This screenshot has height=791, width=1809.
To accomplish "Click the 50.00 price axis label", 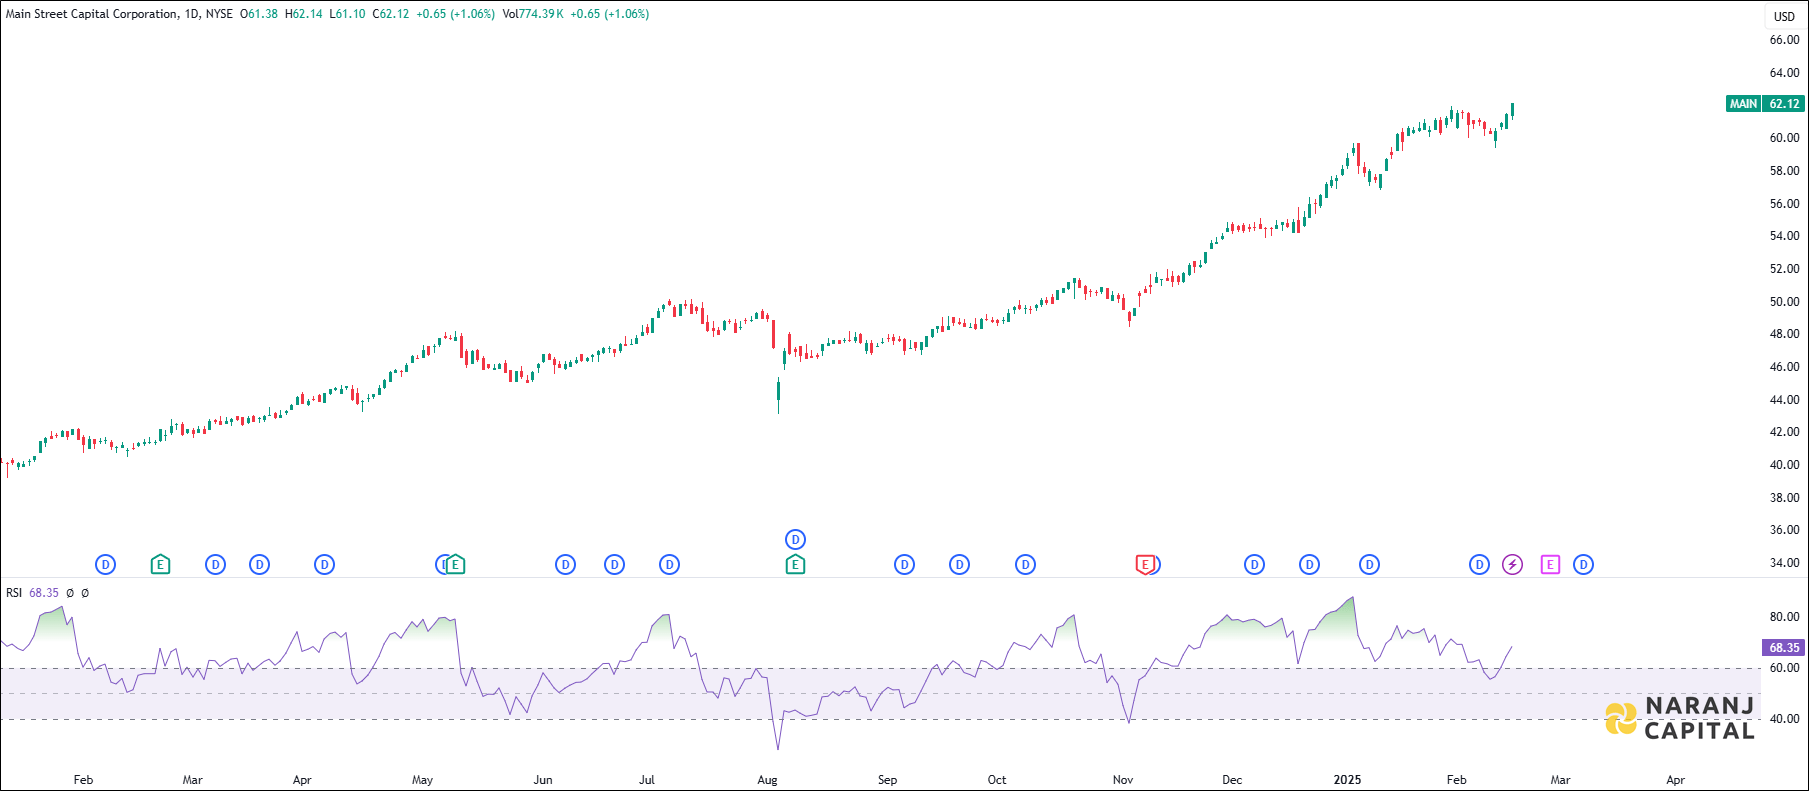I will pyautogui.click(x=1784, y=302).
